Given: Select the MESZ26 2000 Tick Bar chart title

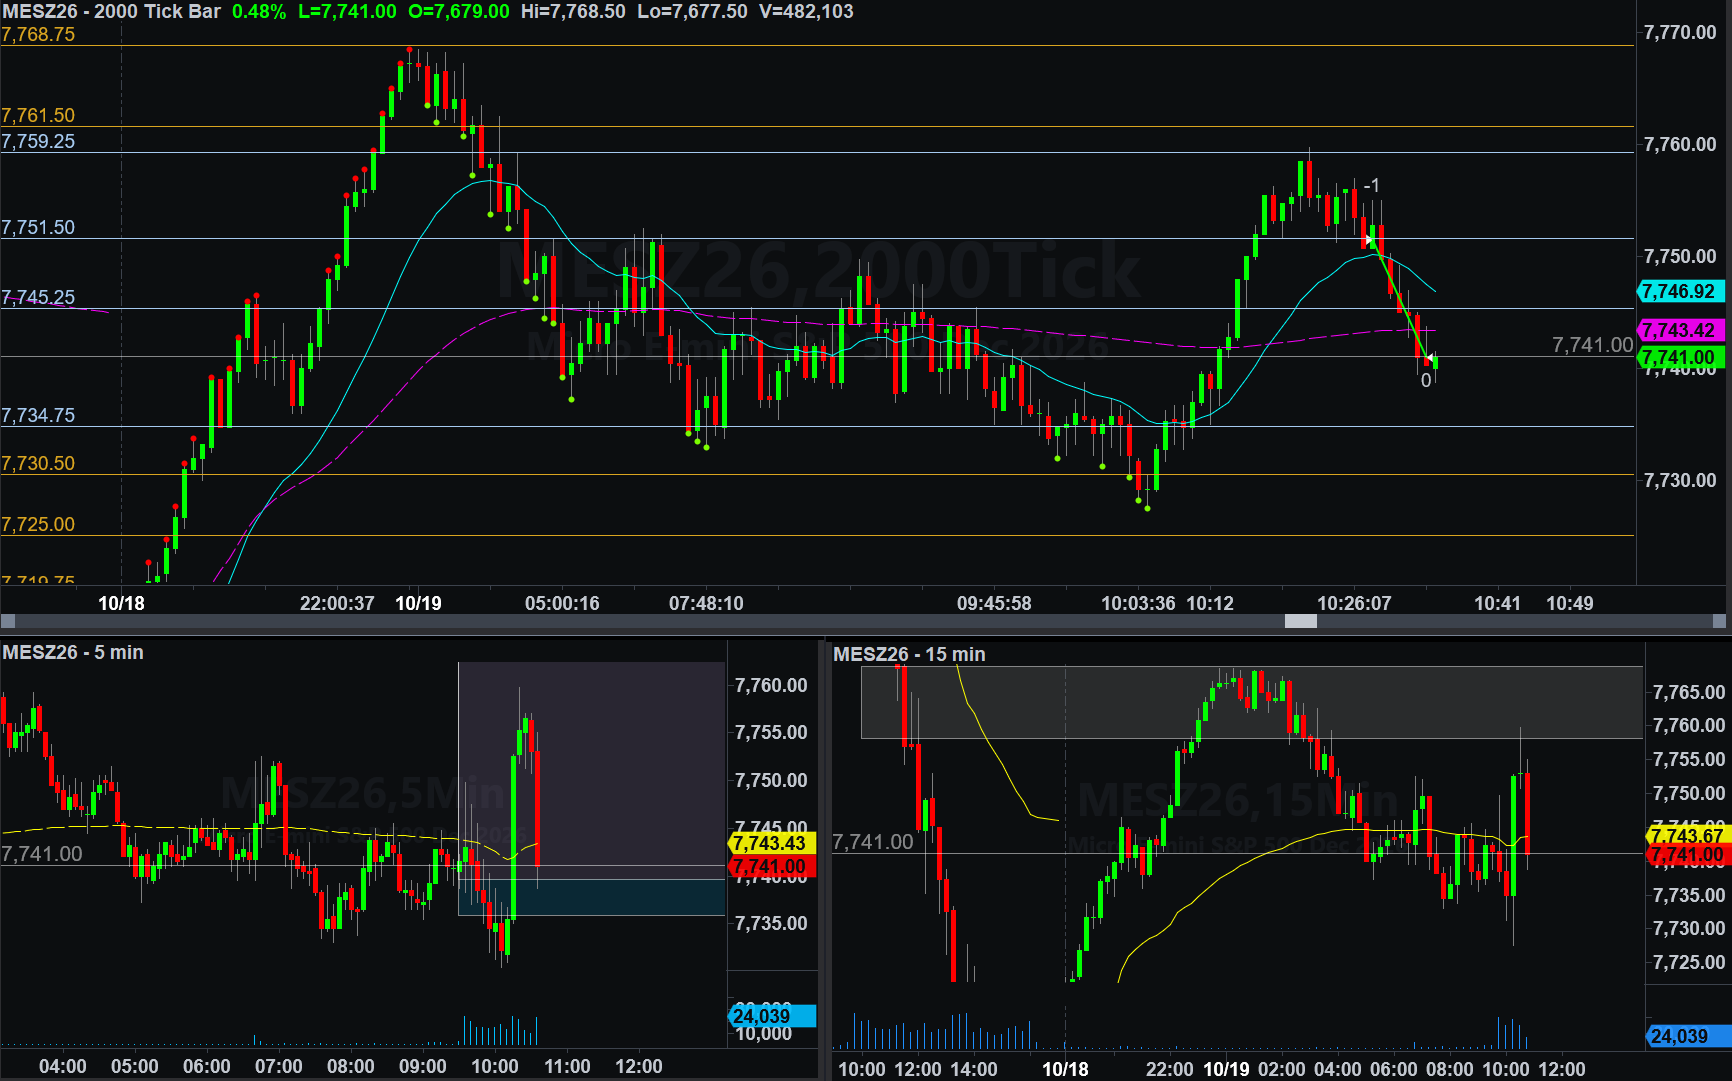Looking at the screenshot, I should pos(112,11).
